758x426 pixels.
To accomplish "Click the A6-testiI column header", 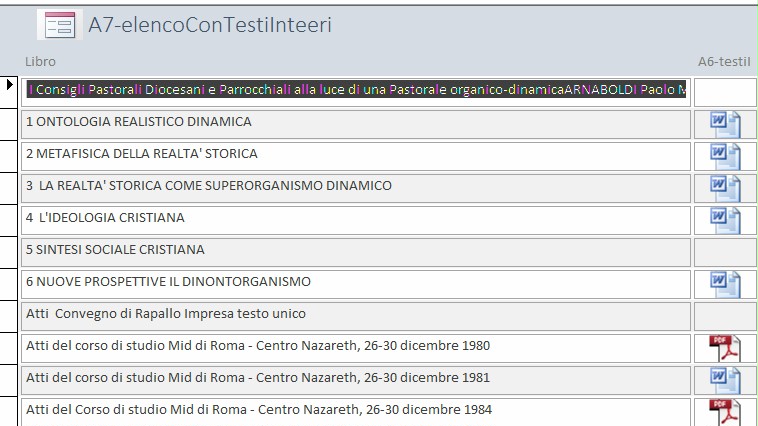I will point(724,61).
